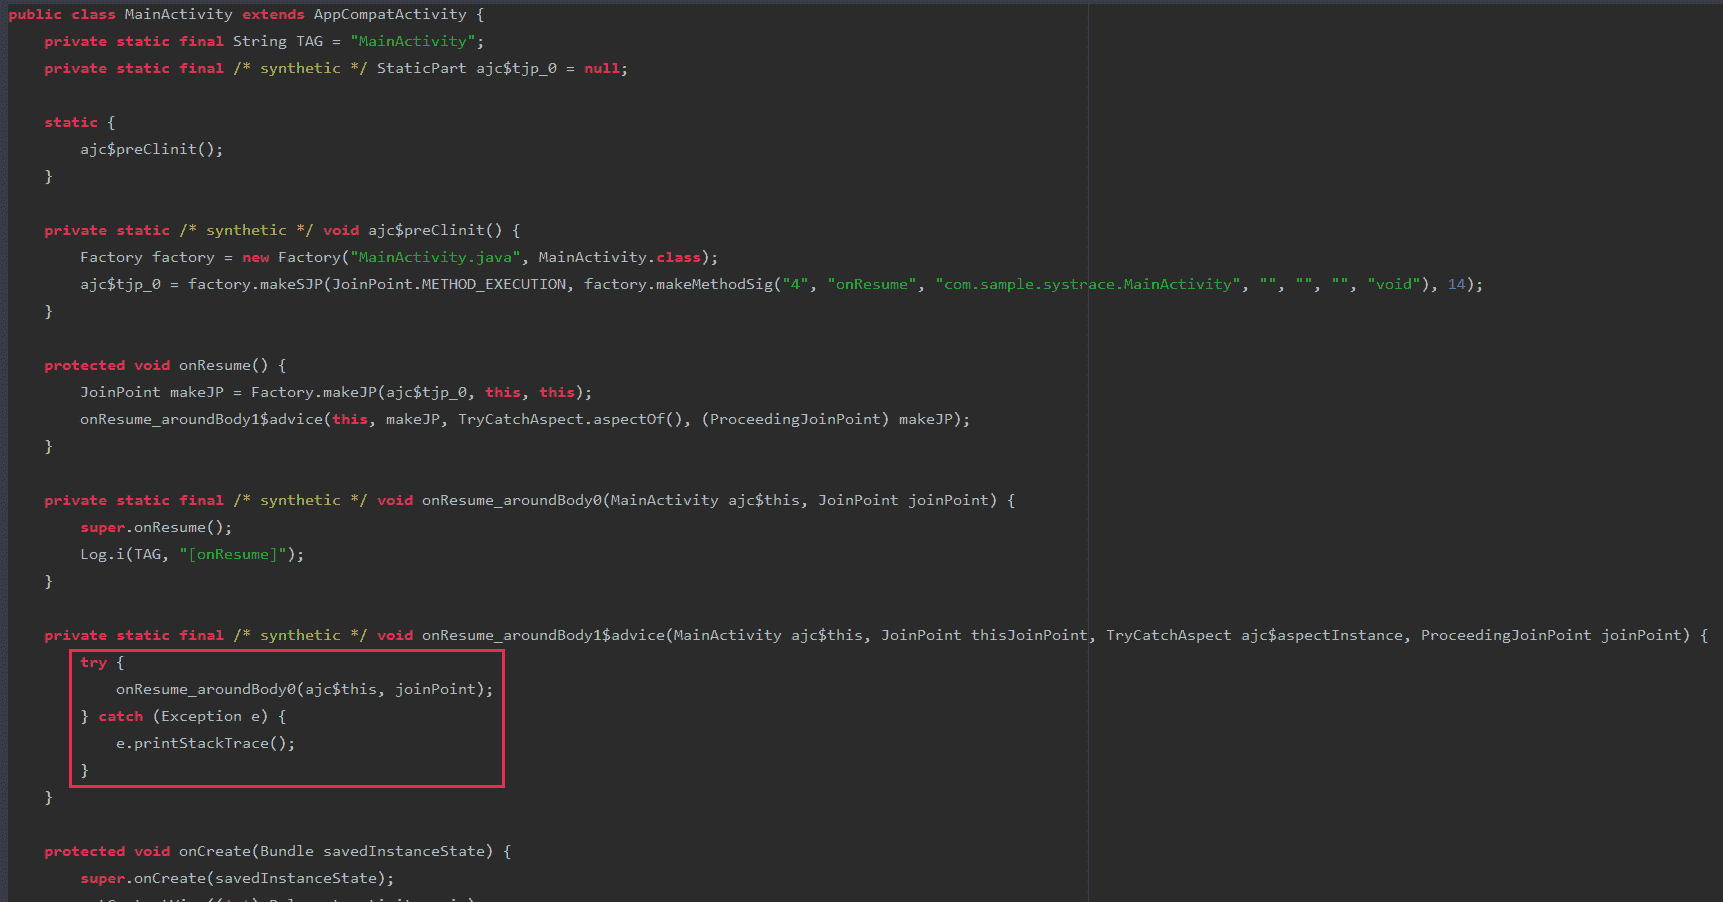Click the number 14 argument
The height and width of the screenshot is (902, 1723).
(x=1457, y=284)
